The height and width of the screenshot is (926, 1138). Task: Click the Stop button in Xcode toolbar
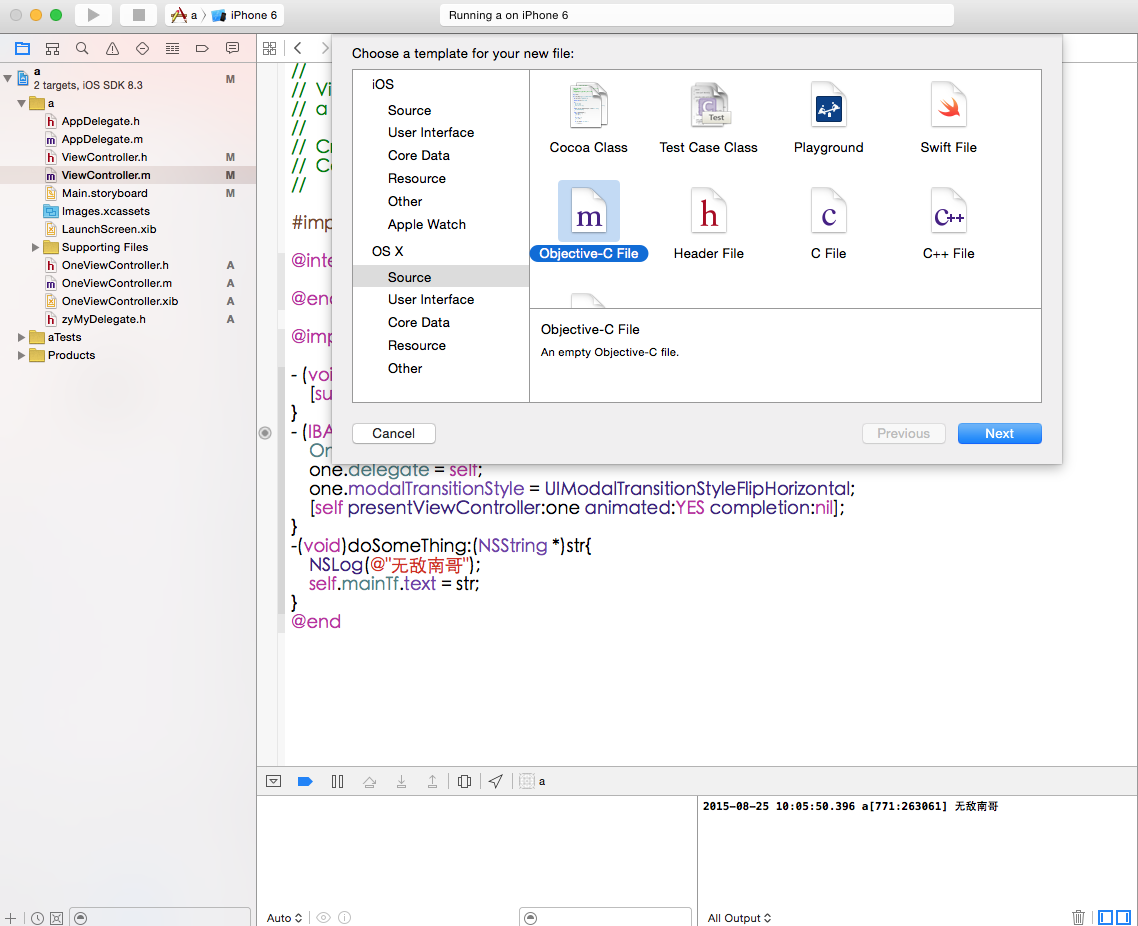pyautogui.click(x=139, y=15)
